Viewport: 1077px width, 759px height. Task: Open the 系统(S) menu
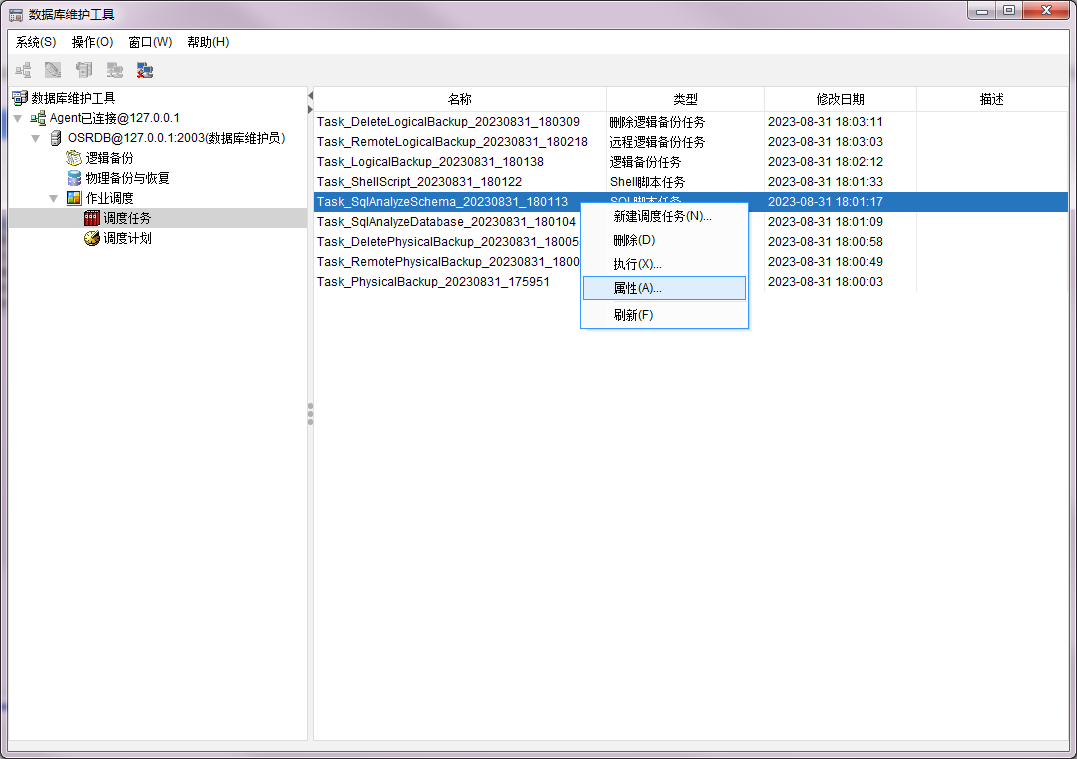point(36,42)
